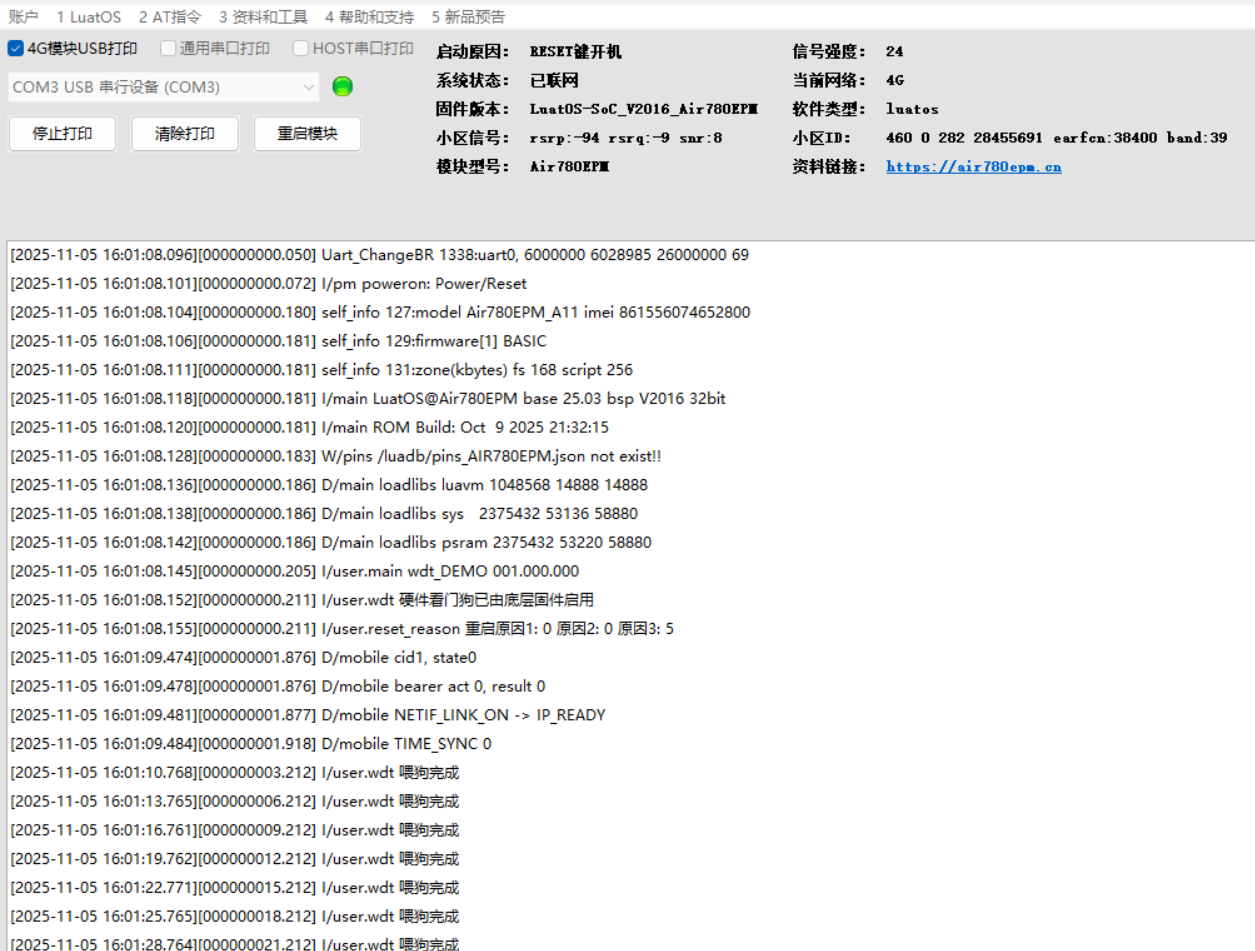Viewport: 1255px width, 951px height.
Task: Click the ROM Build: Oct 9 2025 line
Action: (x=309, y=427)
